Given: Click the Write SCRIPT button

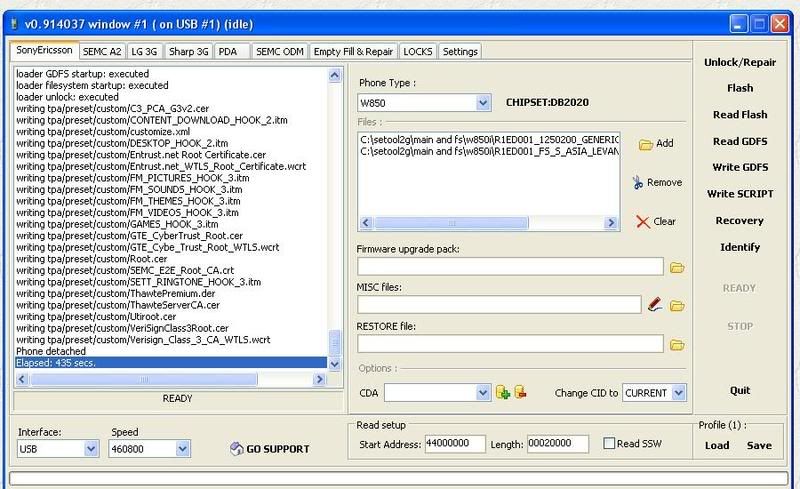Looking at the screenshot, I should pyautogui.click(x=740, y=194).
